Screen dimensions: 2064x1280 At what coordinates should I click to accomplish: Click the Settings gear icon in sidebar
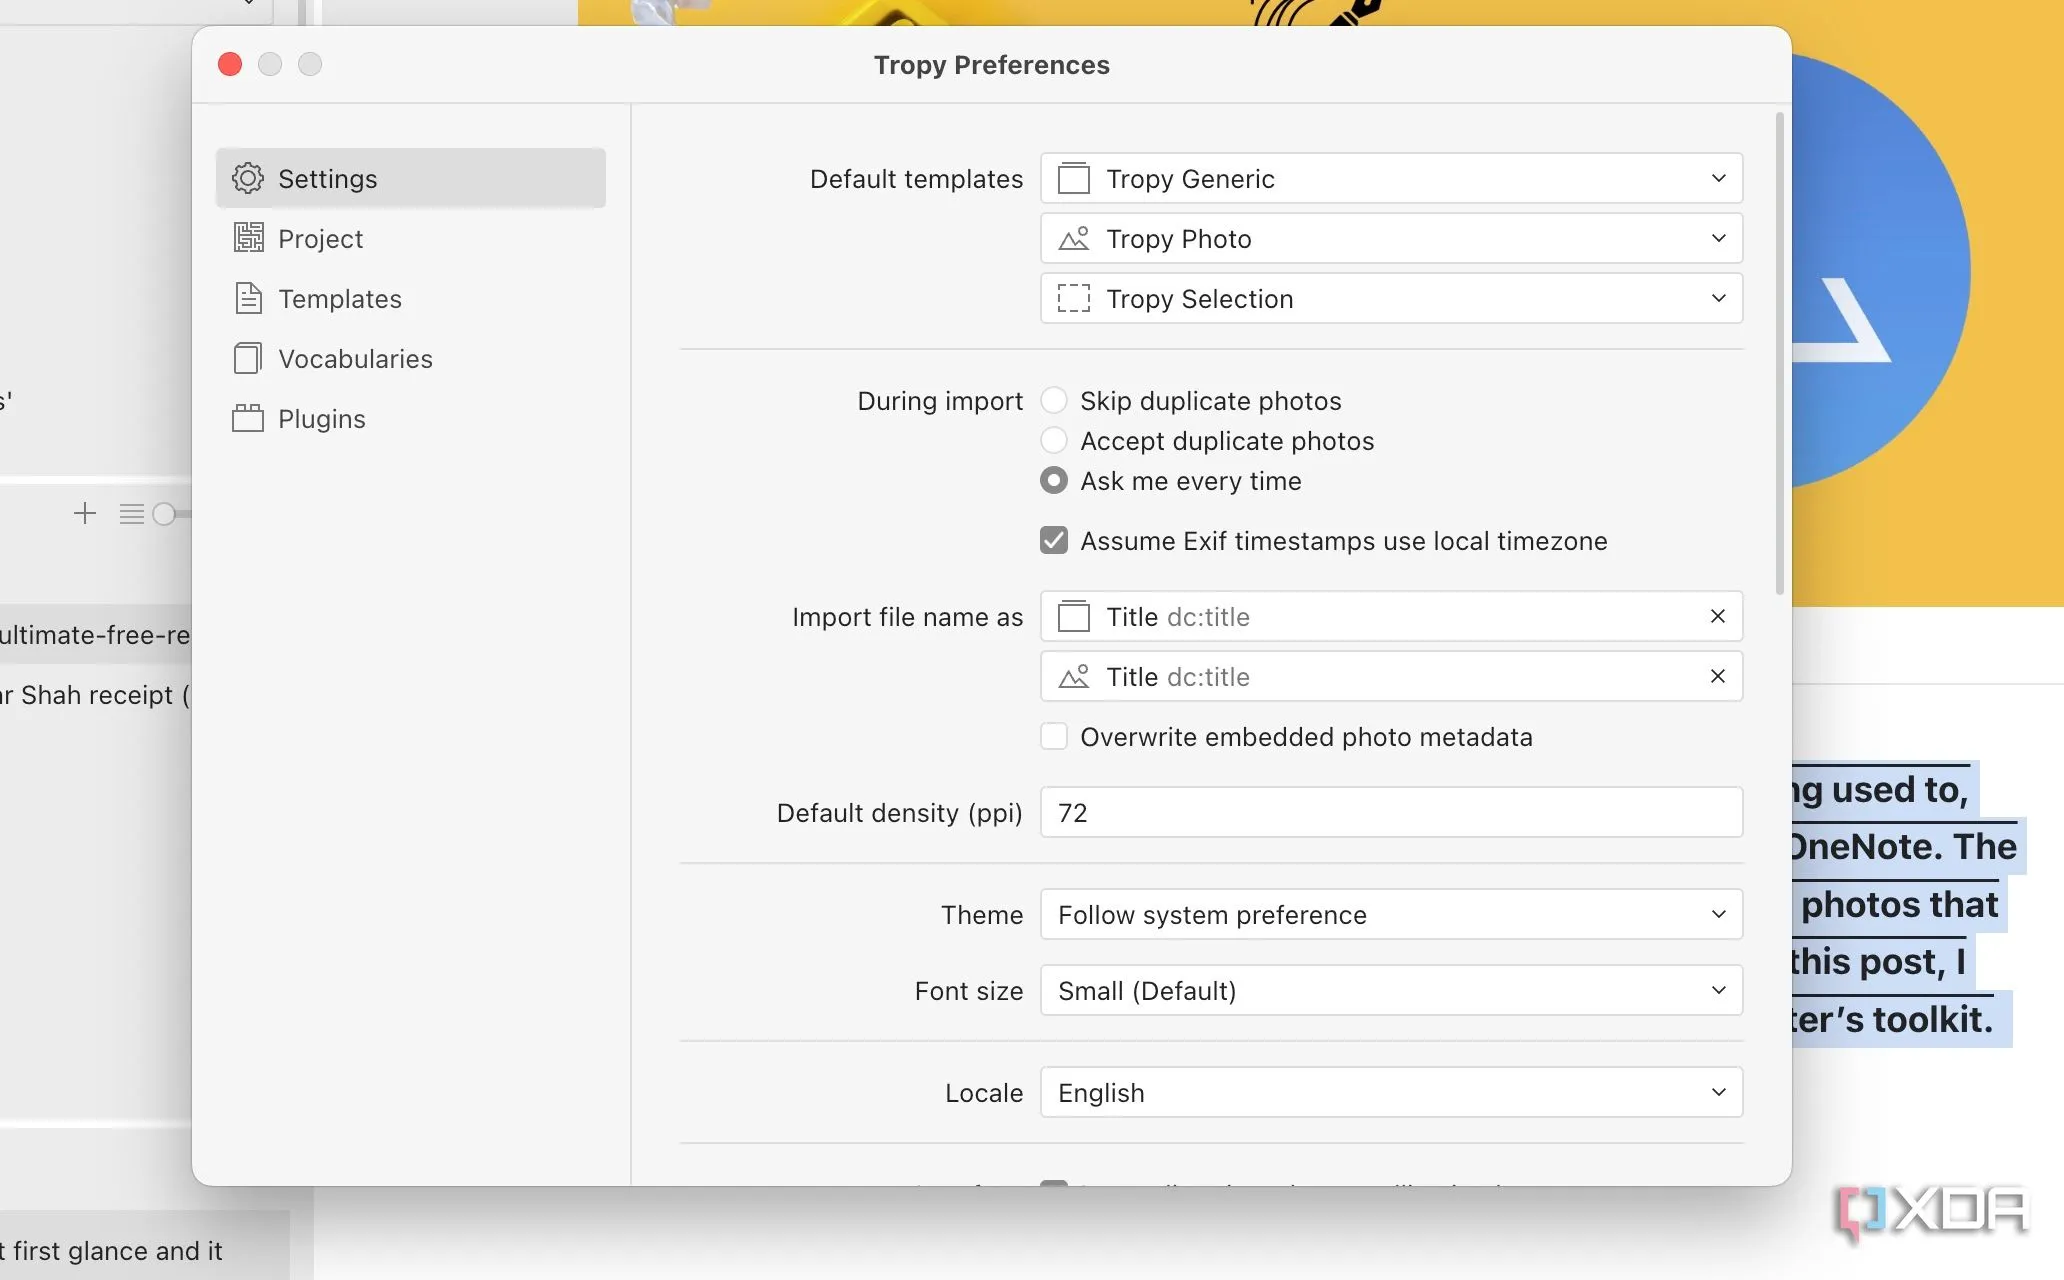(248, 178)
